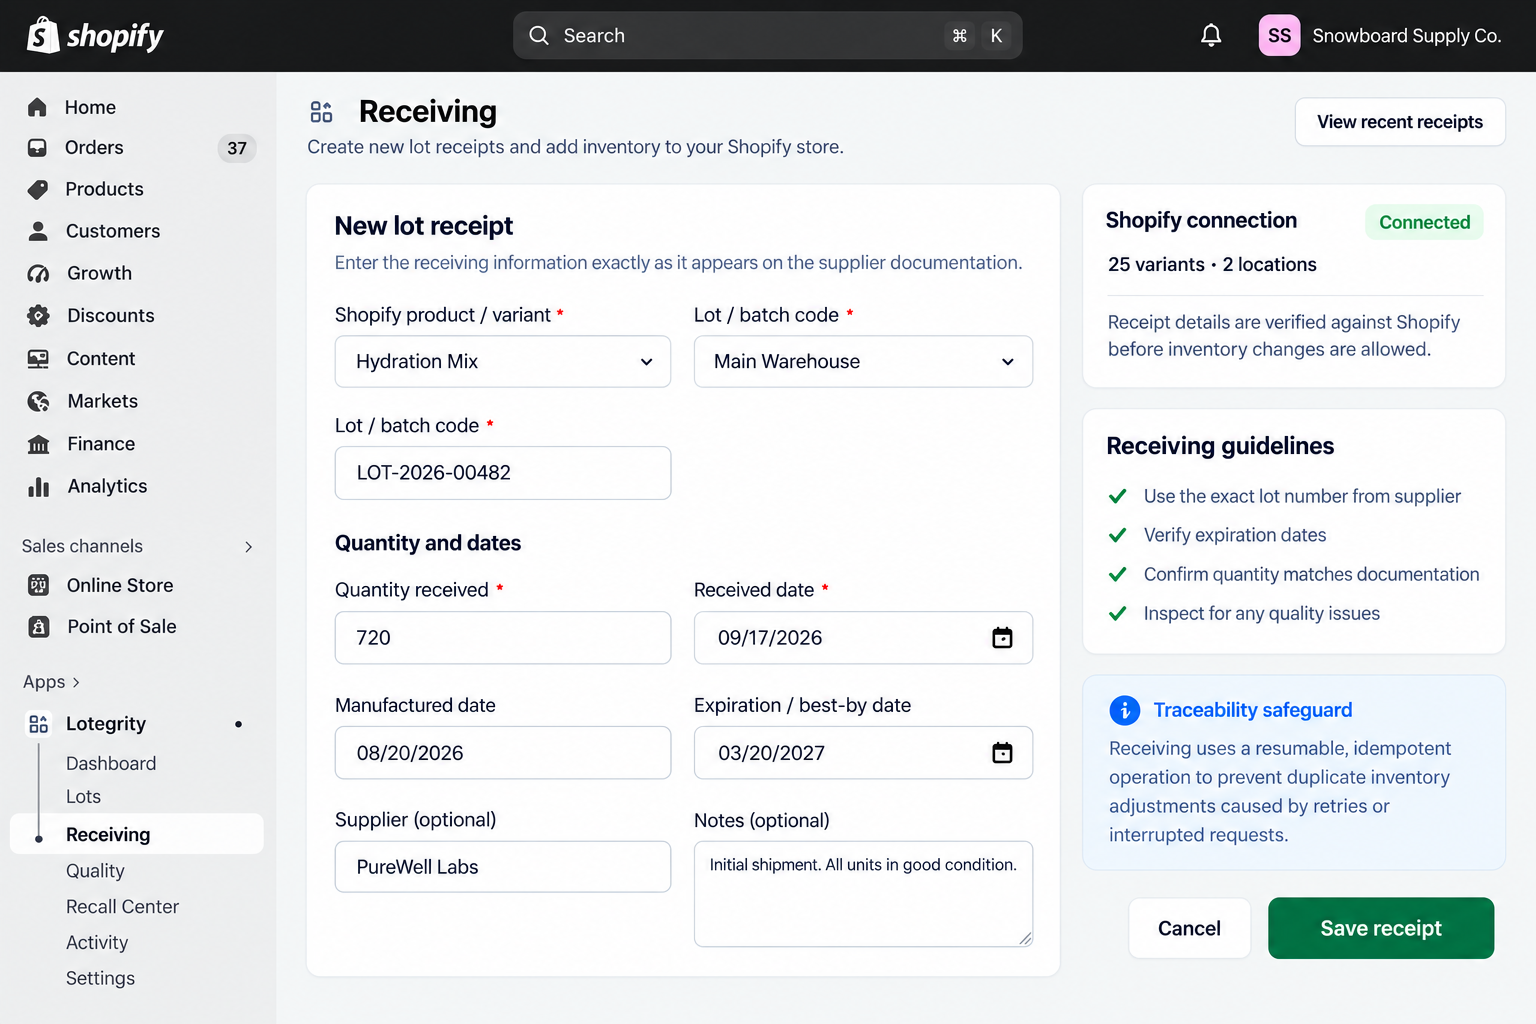The width and height of the screenshot is (1536, 1024).
Task: Click the search magnifier icon
Action: (539, 35)
